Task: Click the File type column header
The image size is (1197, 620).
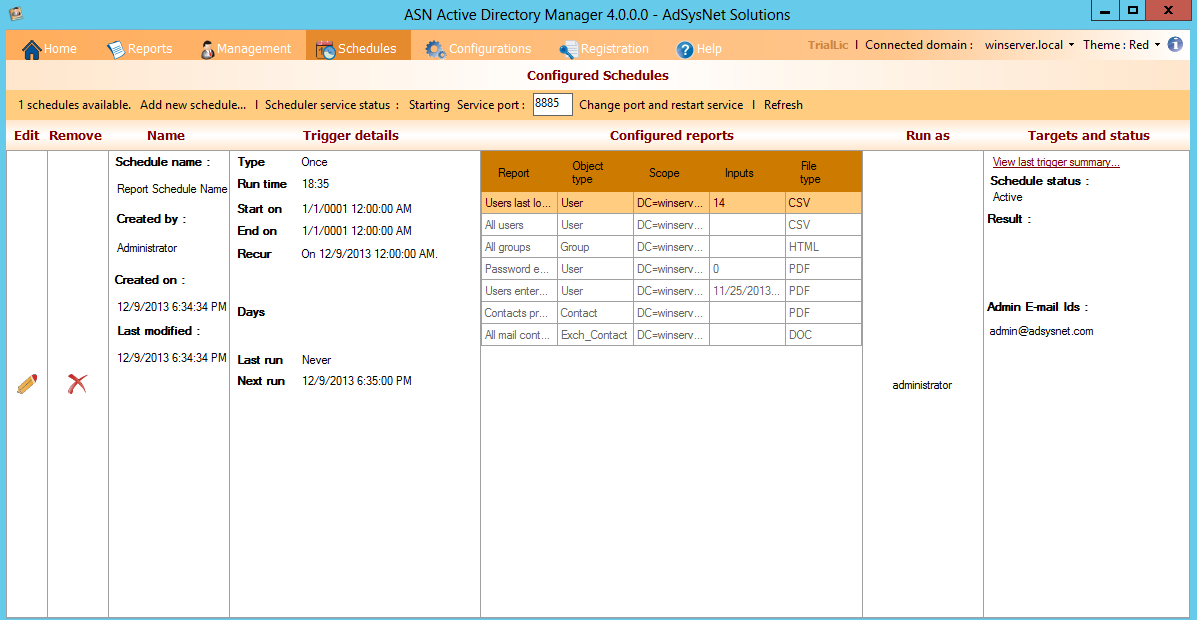Action: tap(810, 173)
